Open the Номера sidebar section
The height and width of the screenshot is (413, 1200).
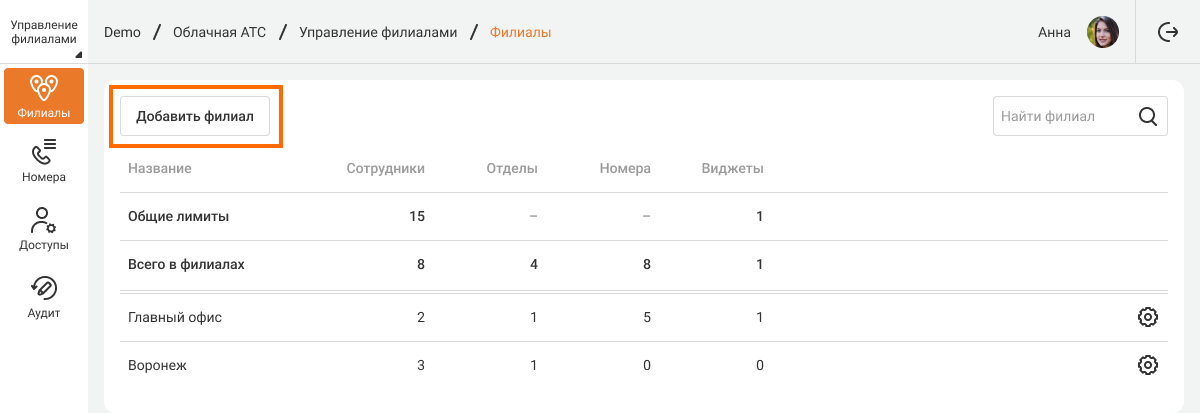(x=44, y=161)
